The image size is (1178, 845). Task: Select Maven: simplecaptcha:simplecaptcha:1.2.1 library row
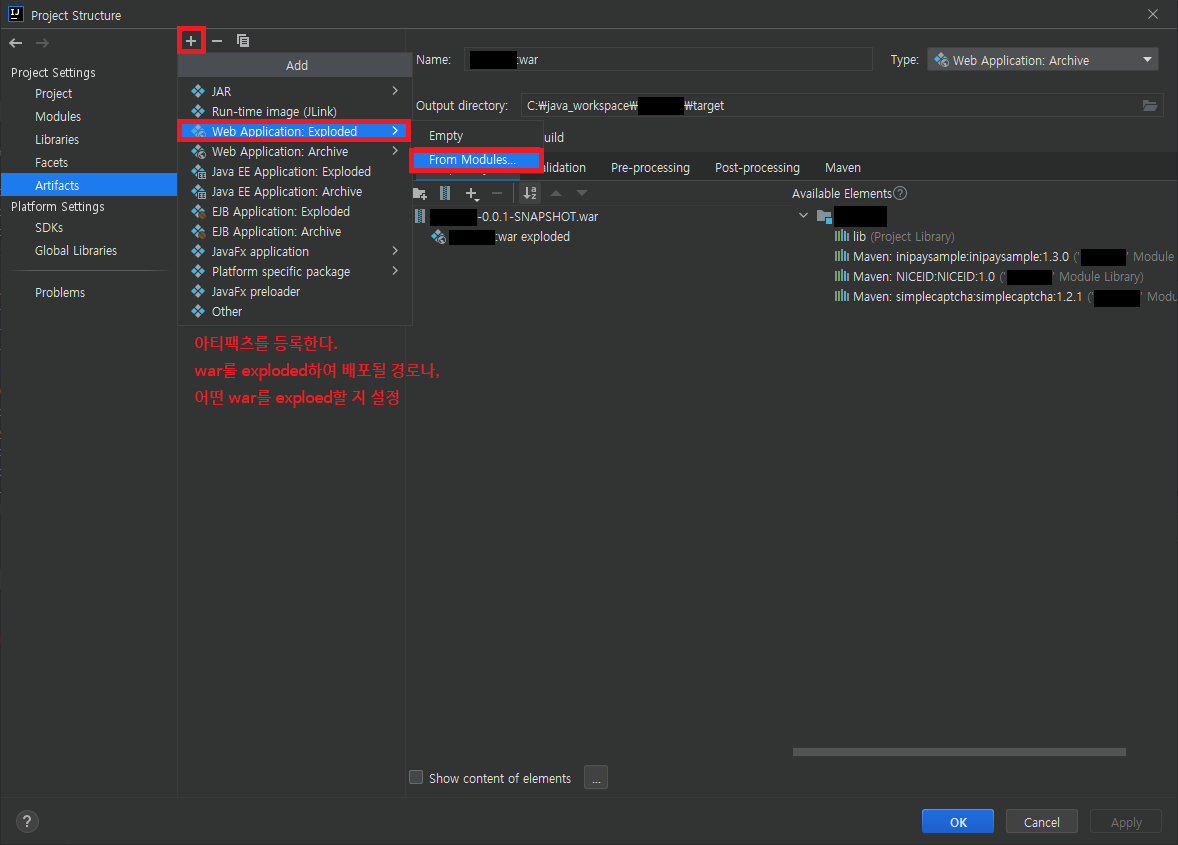click(x=1005, y=297)
